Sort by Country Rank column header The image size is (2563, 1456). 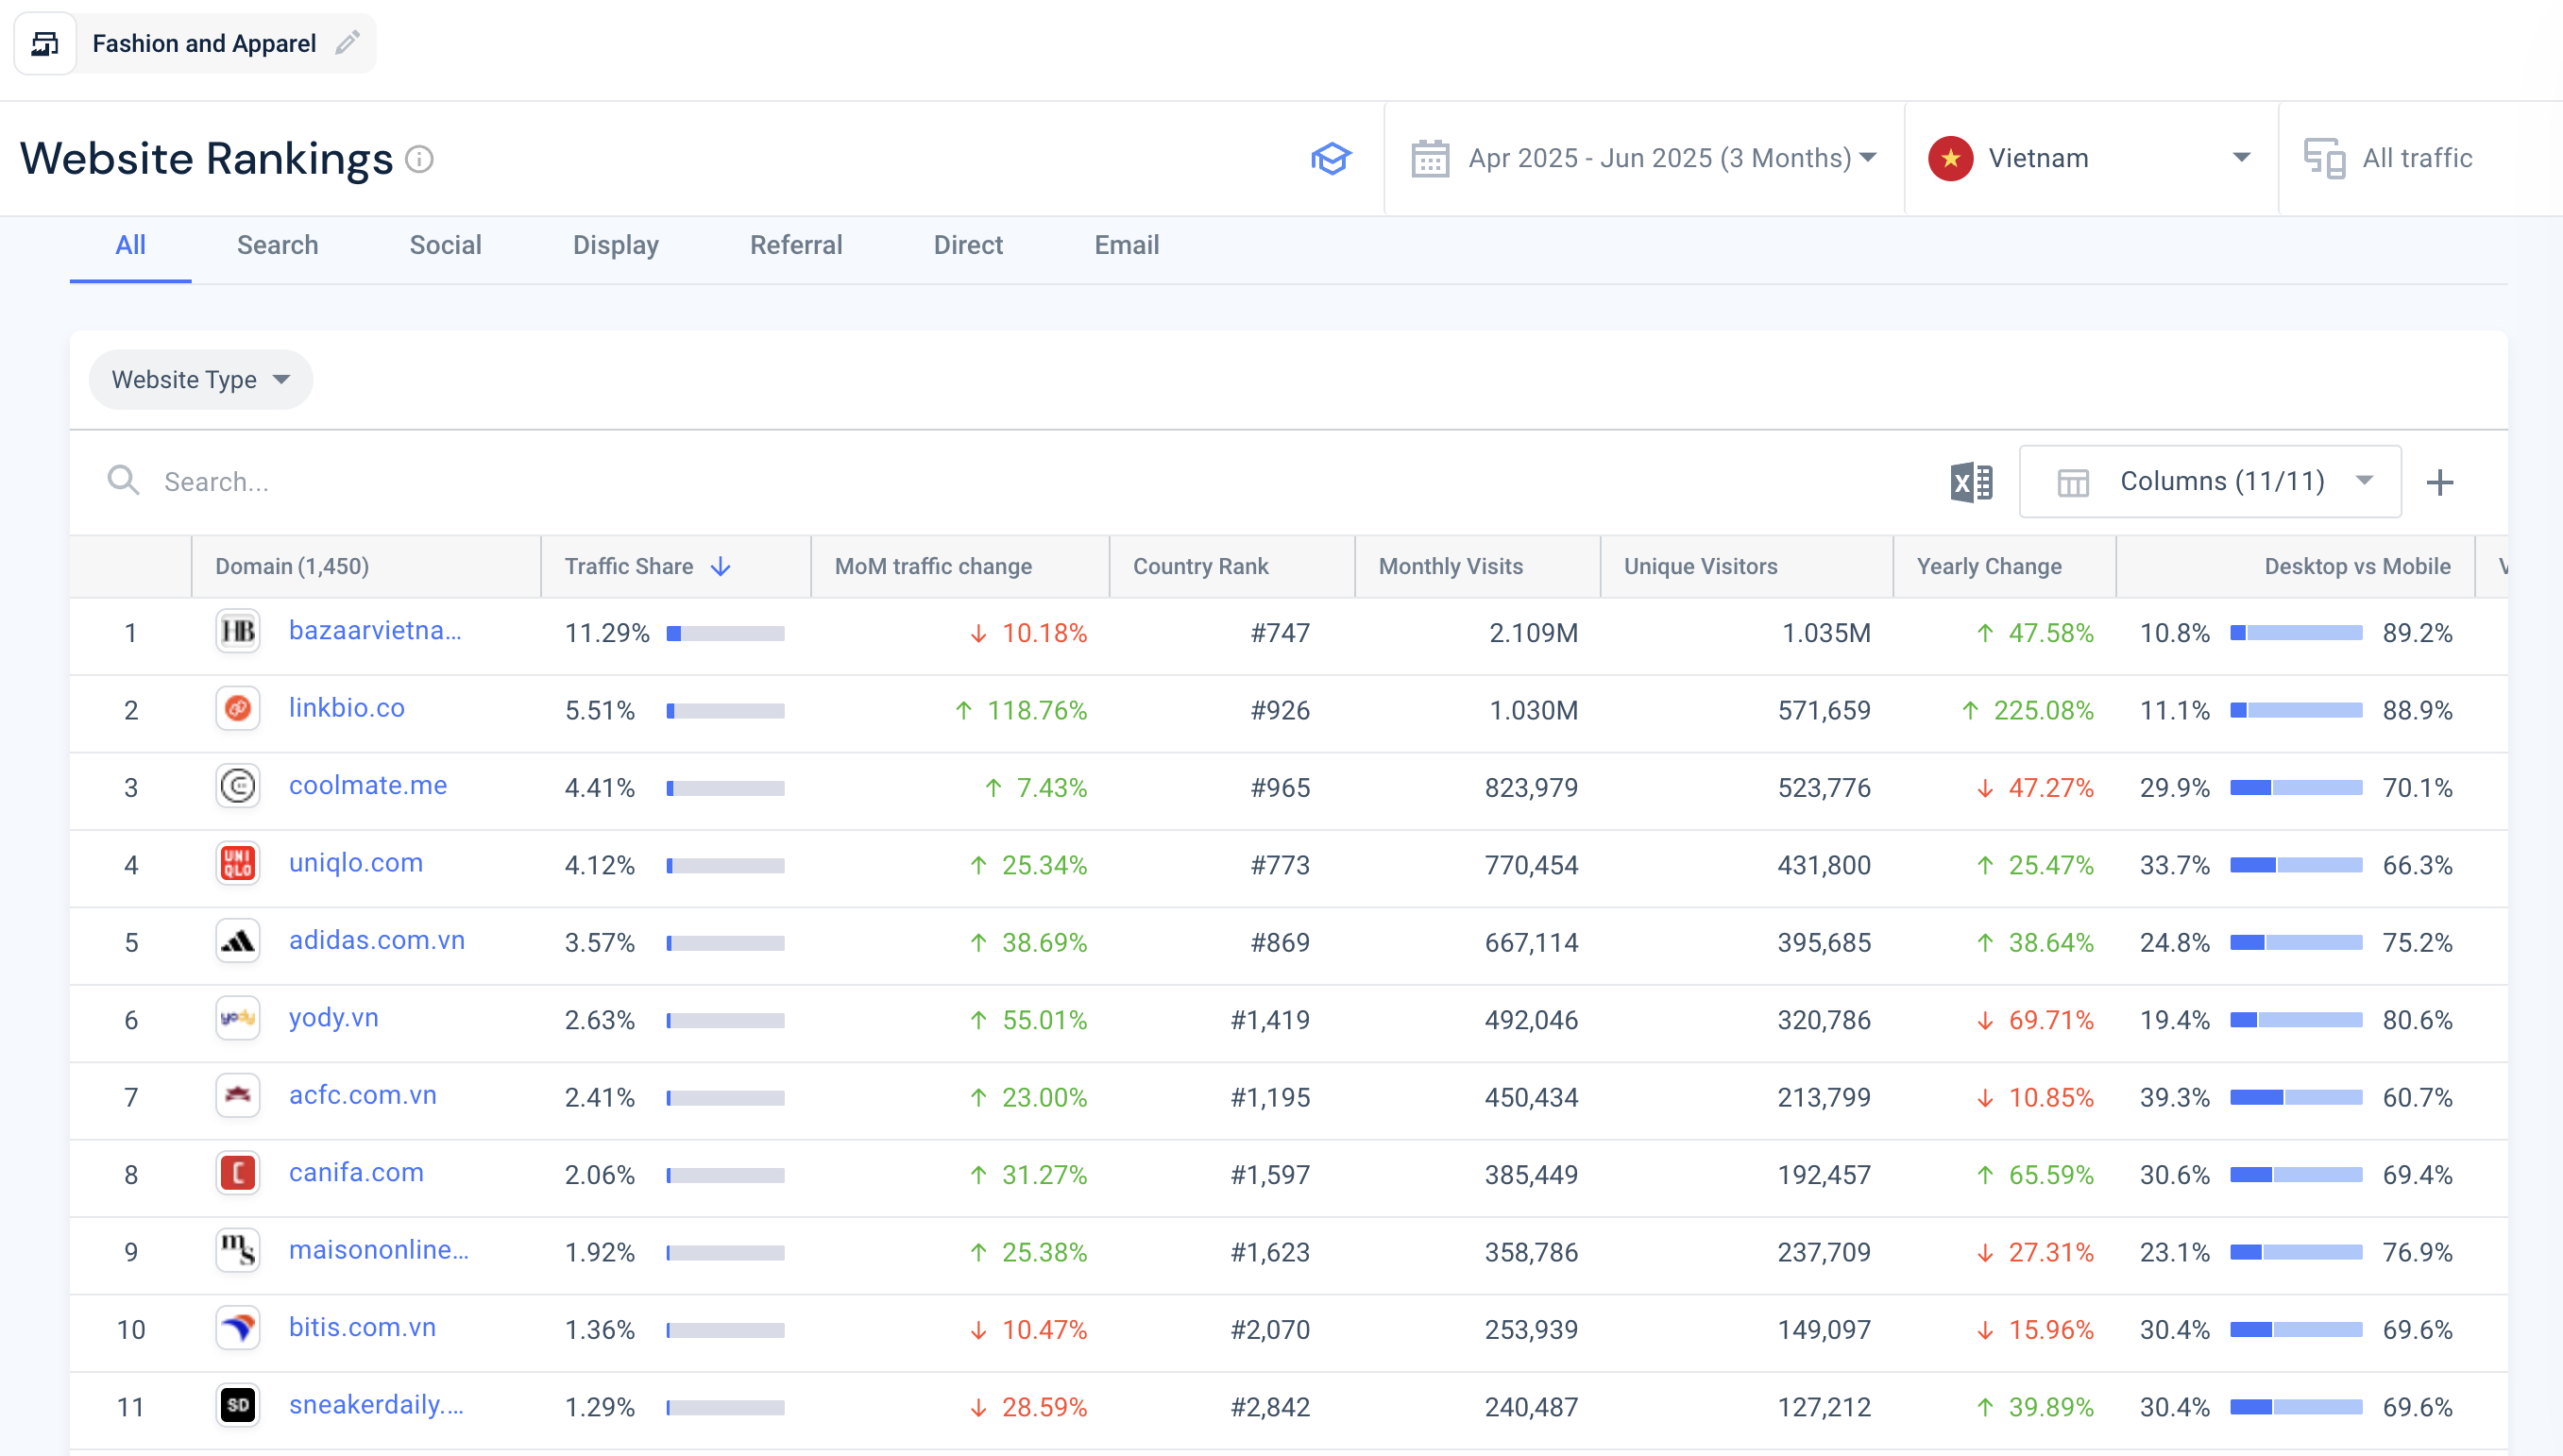(x=1200, y=567)
